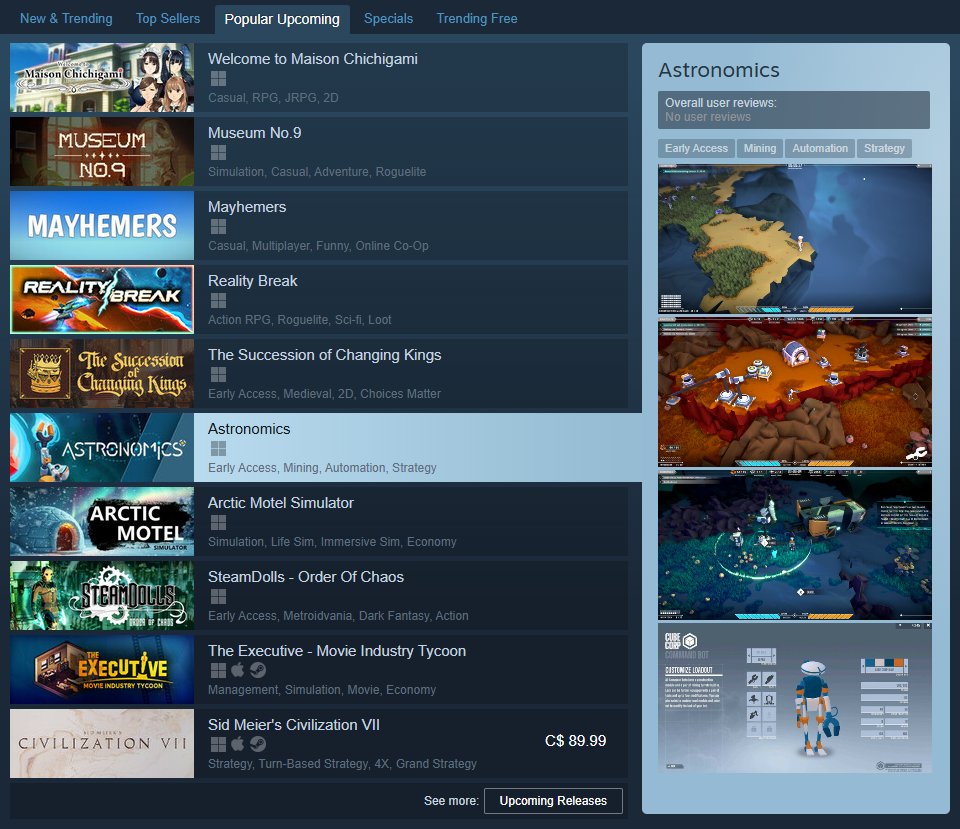Viewport: 960px width, 829px height.
Task: Click the Overall user reviews box
Action: click(793, 110)
